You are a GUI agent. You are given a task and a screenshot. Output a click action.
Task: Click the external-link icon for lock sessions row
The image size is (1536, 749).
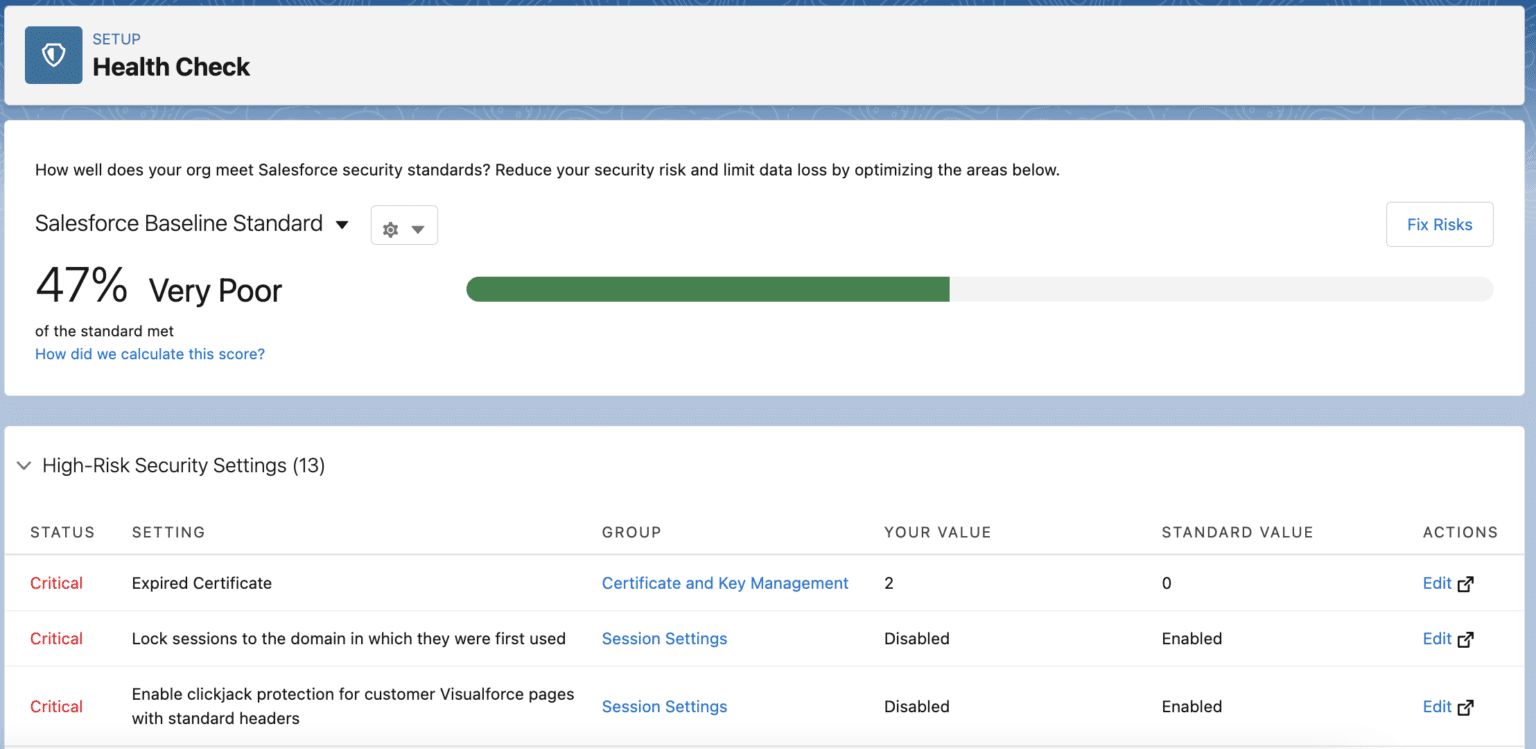tap(1467, 638)
